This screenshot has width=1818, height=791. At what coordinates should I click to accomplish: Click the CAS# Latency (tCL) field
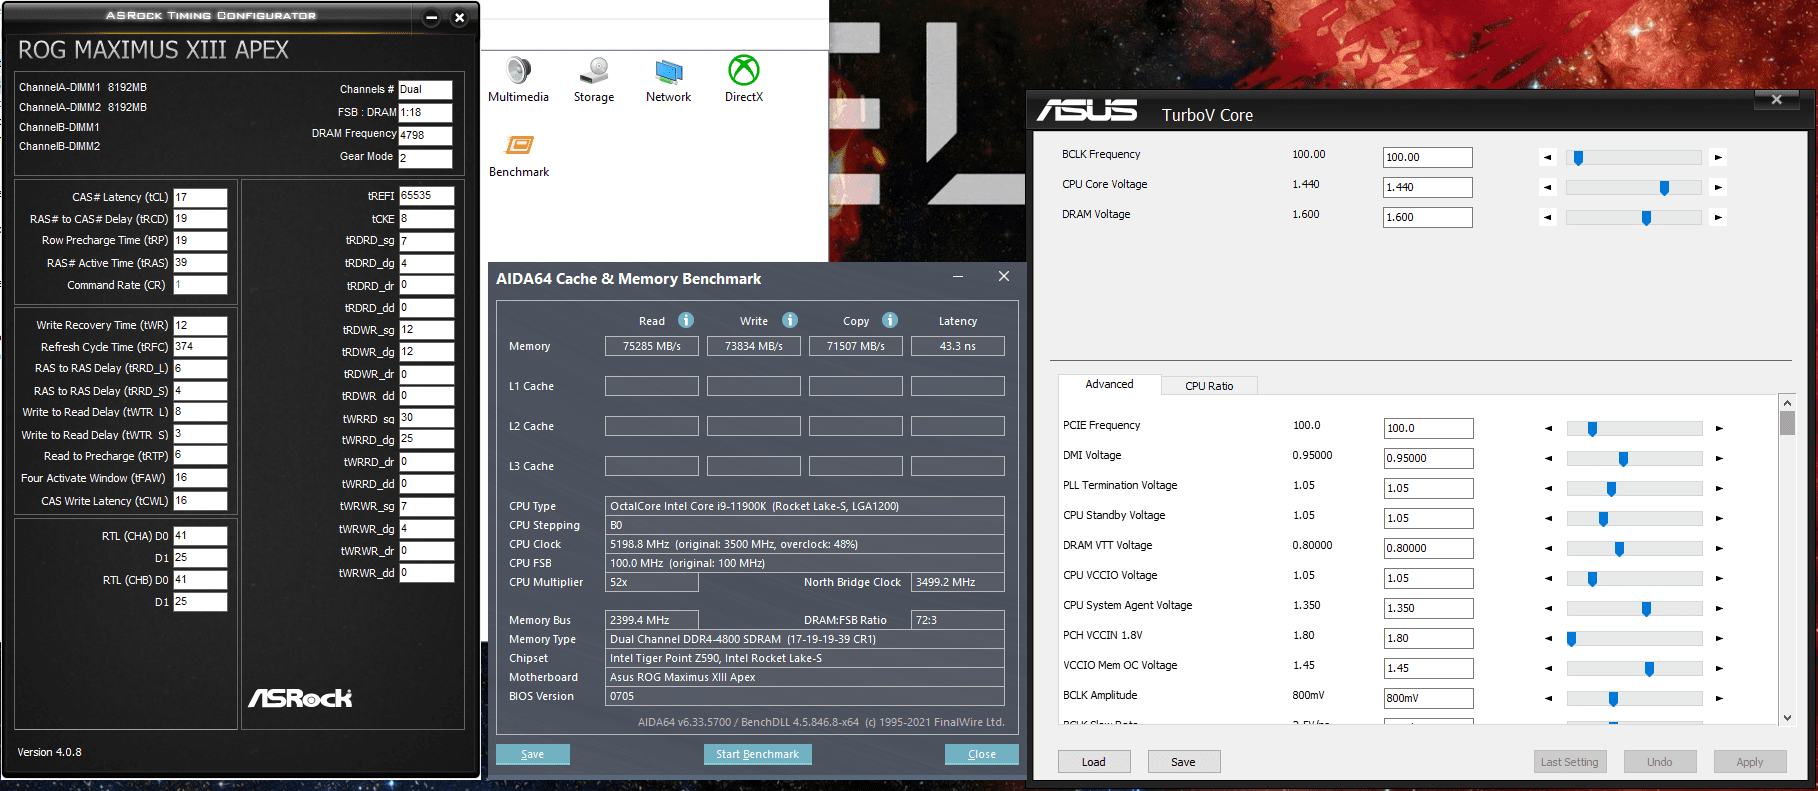coord(201,197)
